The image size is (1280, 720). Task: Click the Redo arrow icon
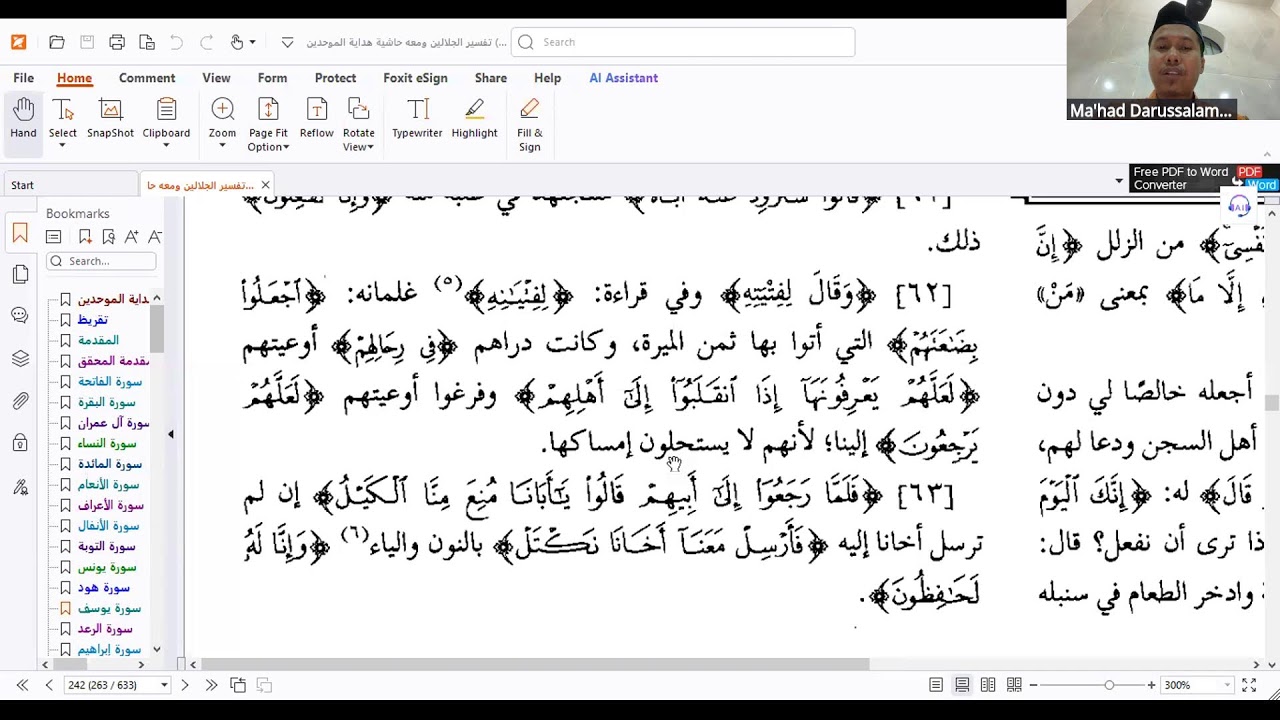[x=206, y=42]
